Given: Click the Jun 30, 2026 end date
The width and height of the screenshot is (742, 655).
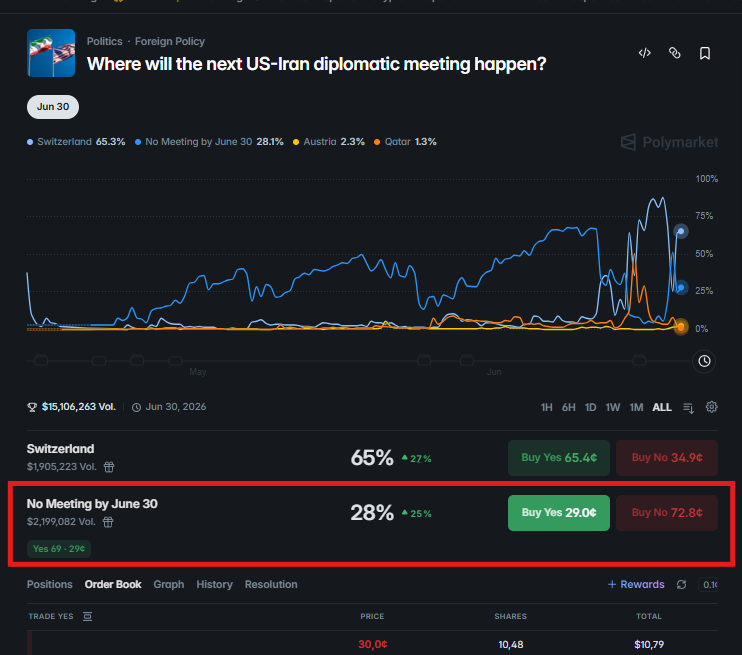Looking at the screenshot, I should (x=176, y=407).
